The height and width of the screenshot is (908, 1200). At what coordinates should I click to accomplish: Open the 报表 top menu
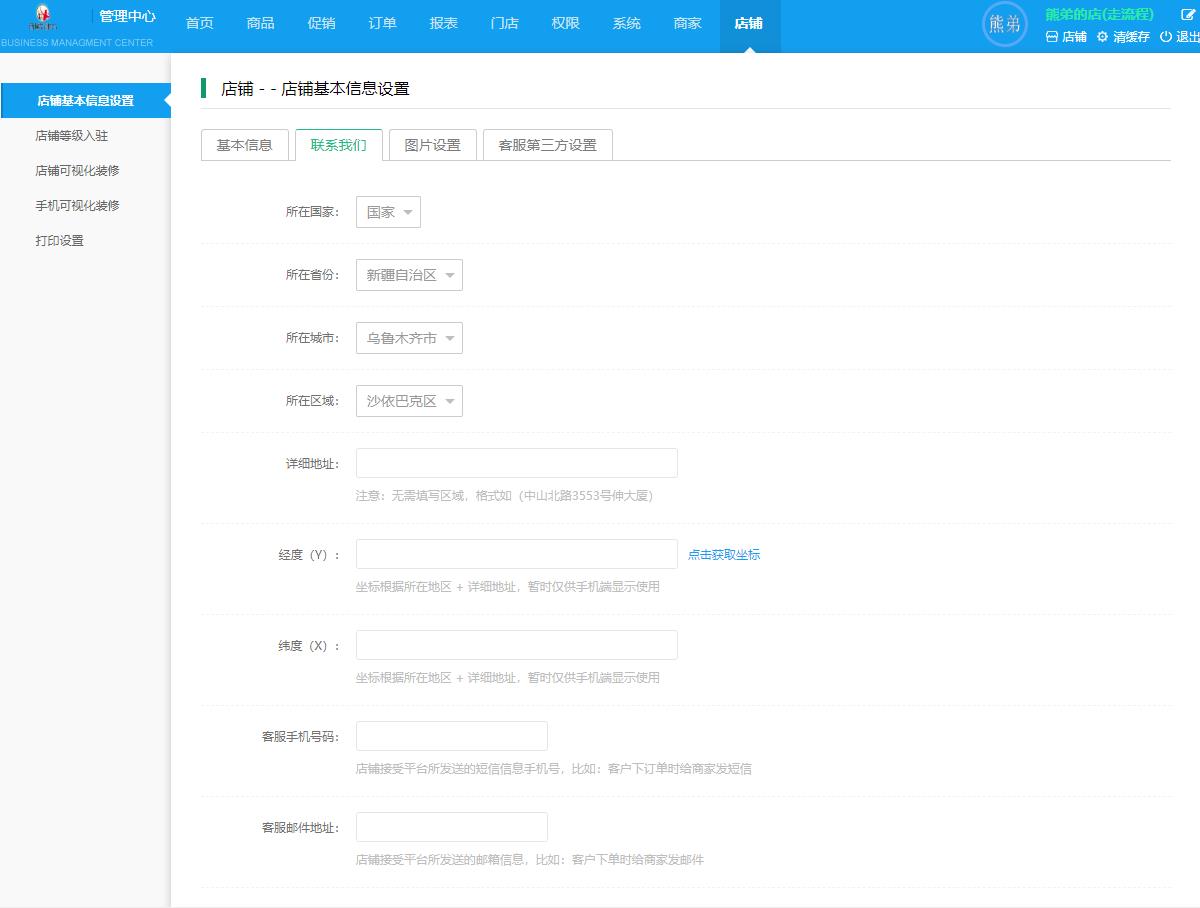pos(444,23)
